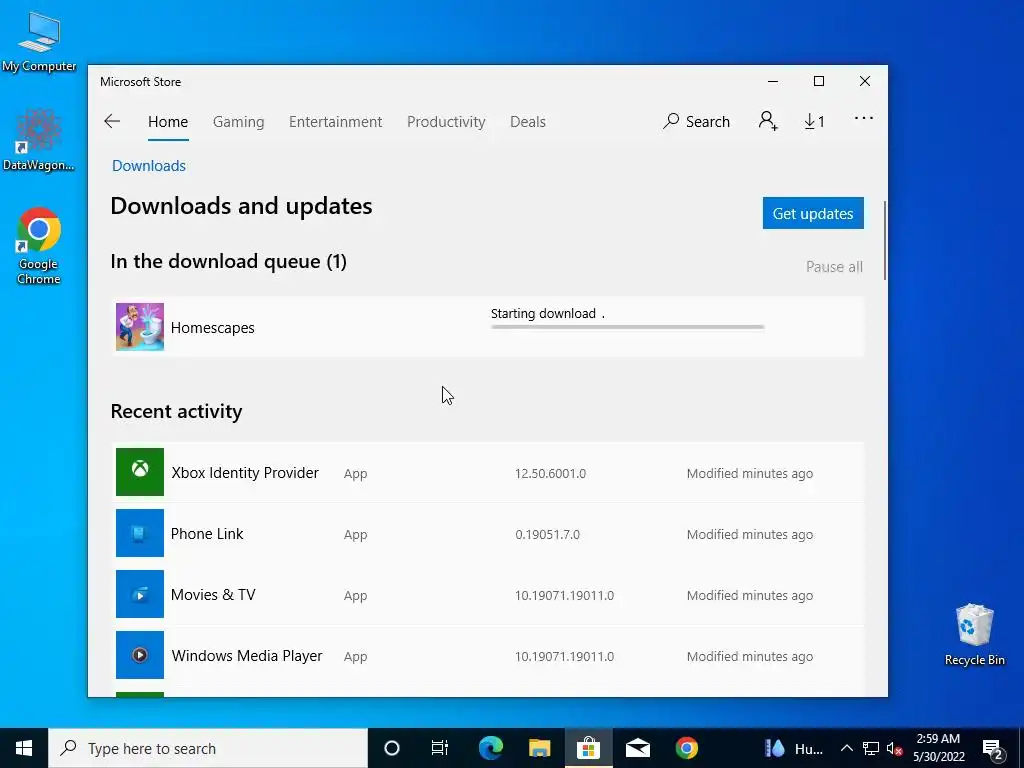Select the Homescapes name in queue
The width and height of the screenshot is (1024, 768).
click(213, 328)
